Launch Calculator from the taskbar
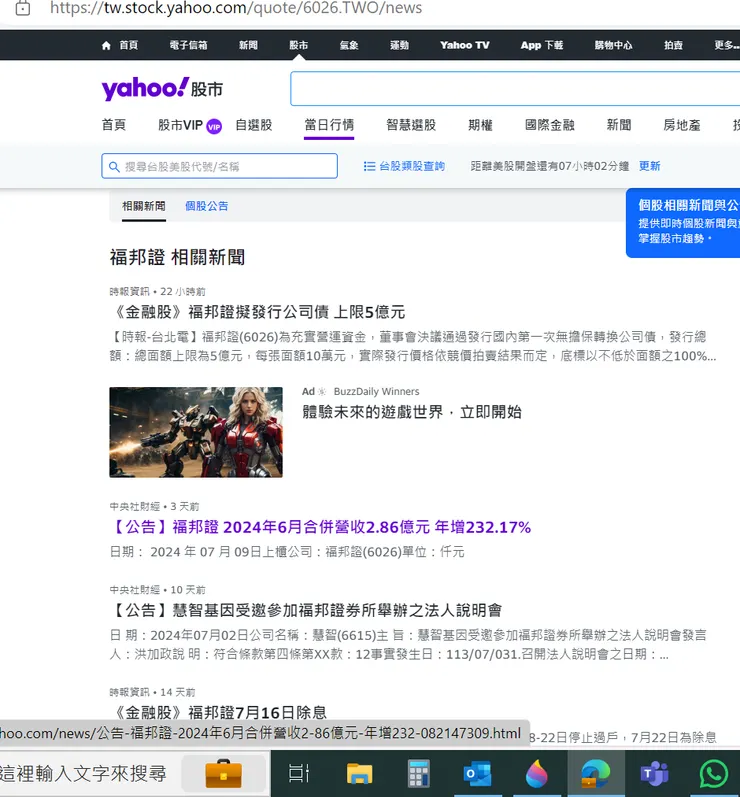The height and width of the screenshot is (797, 740). click(x=419, y=774)
